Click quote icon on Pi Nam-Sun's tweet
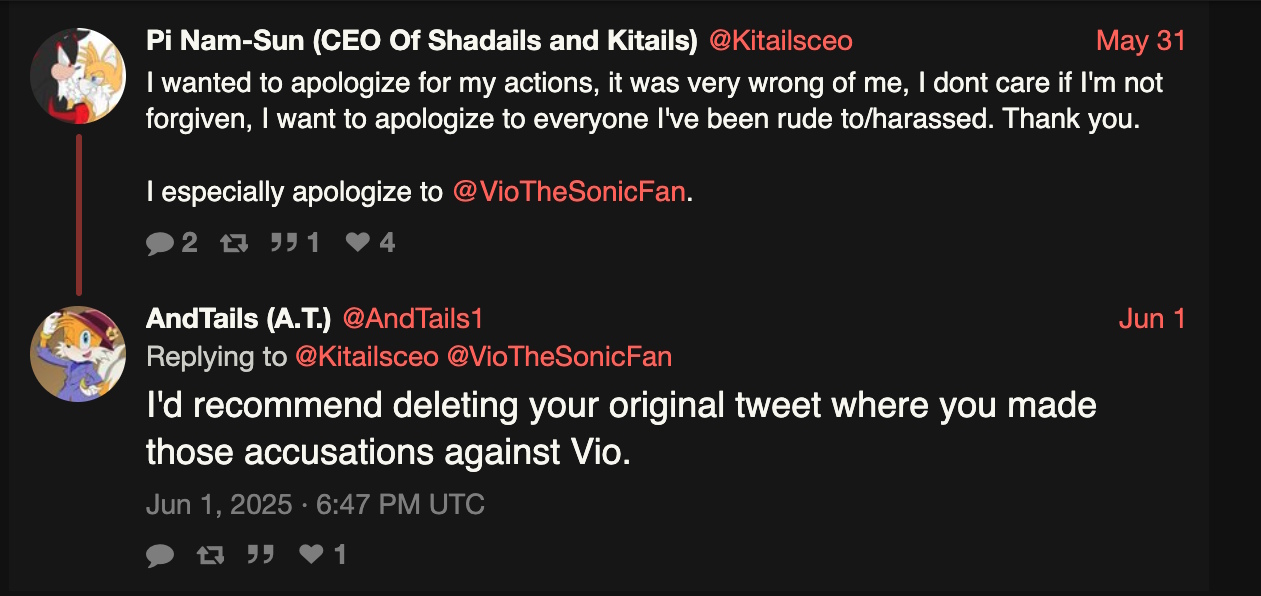1261x596 pixels. coord(284,243)
